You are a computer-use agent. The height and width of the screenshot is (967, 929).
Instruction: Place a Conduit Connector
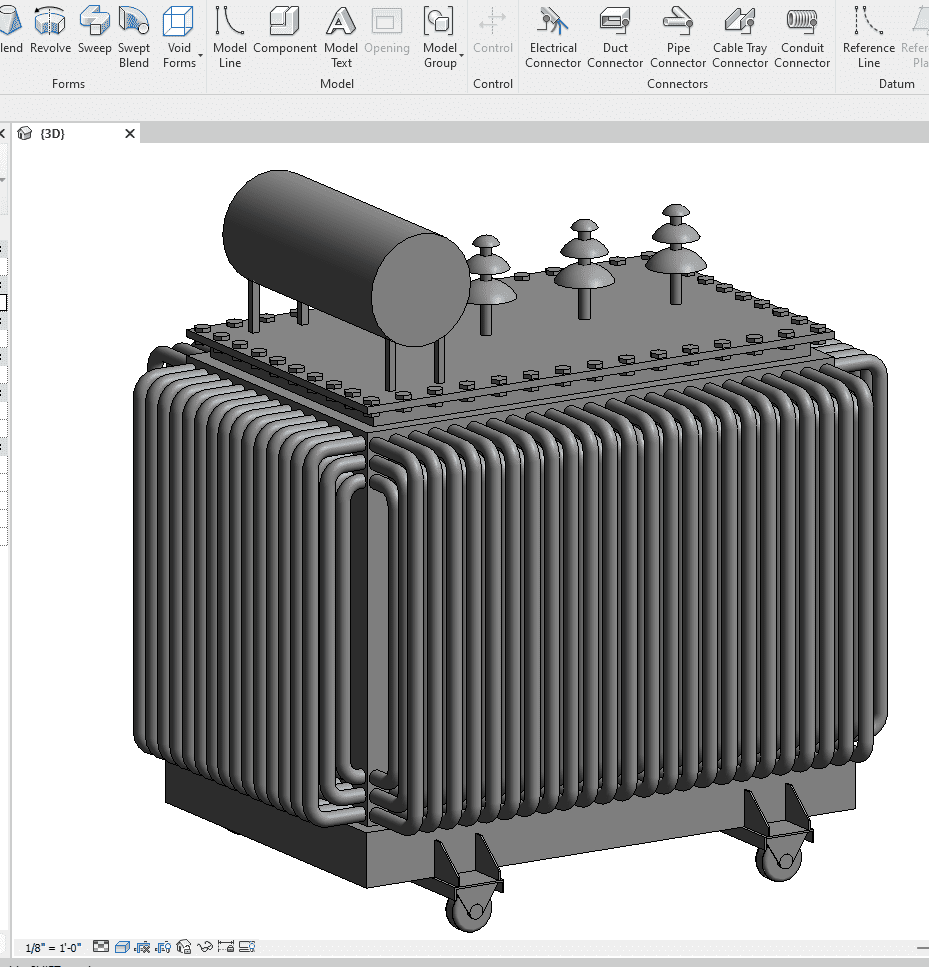click(802, 37)
